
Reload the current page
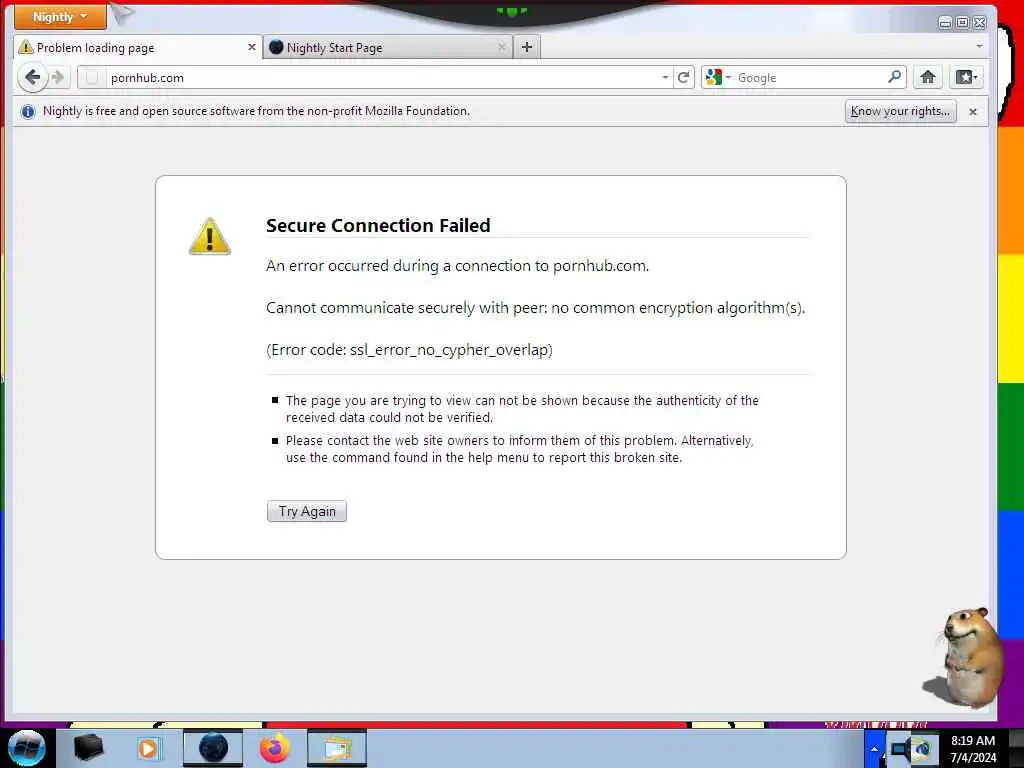coord(684,78)
